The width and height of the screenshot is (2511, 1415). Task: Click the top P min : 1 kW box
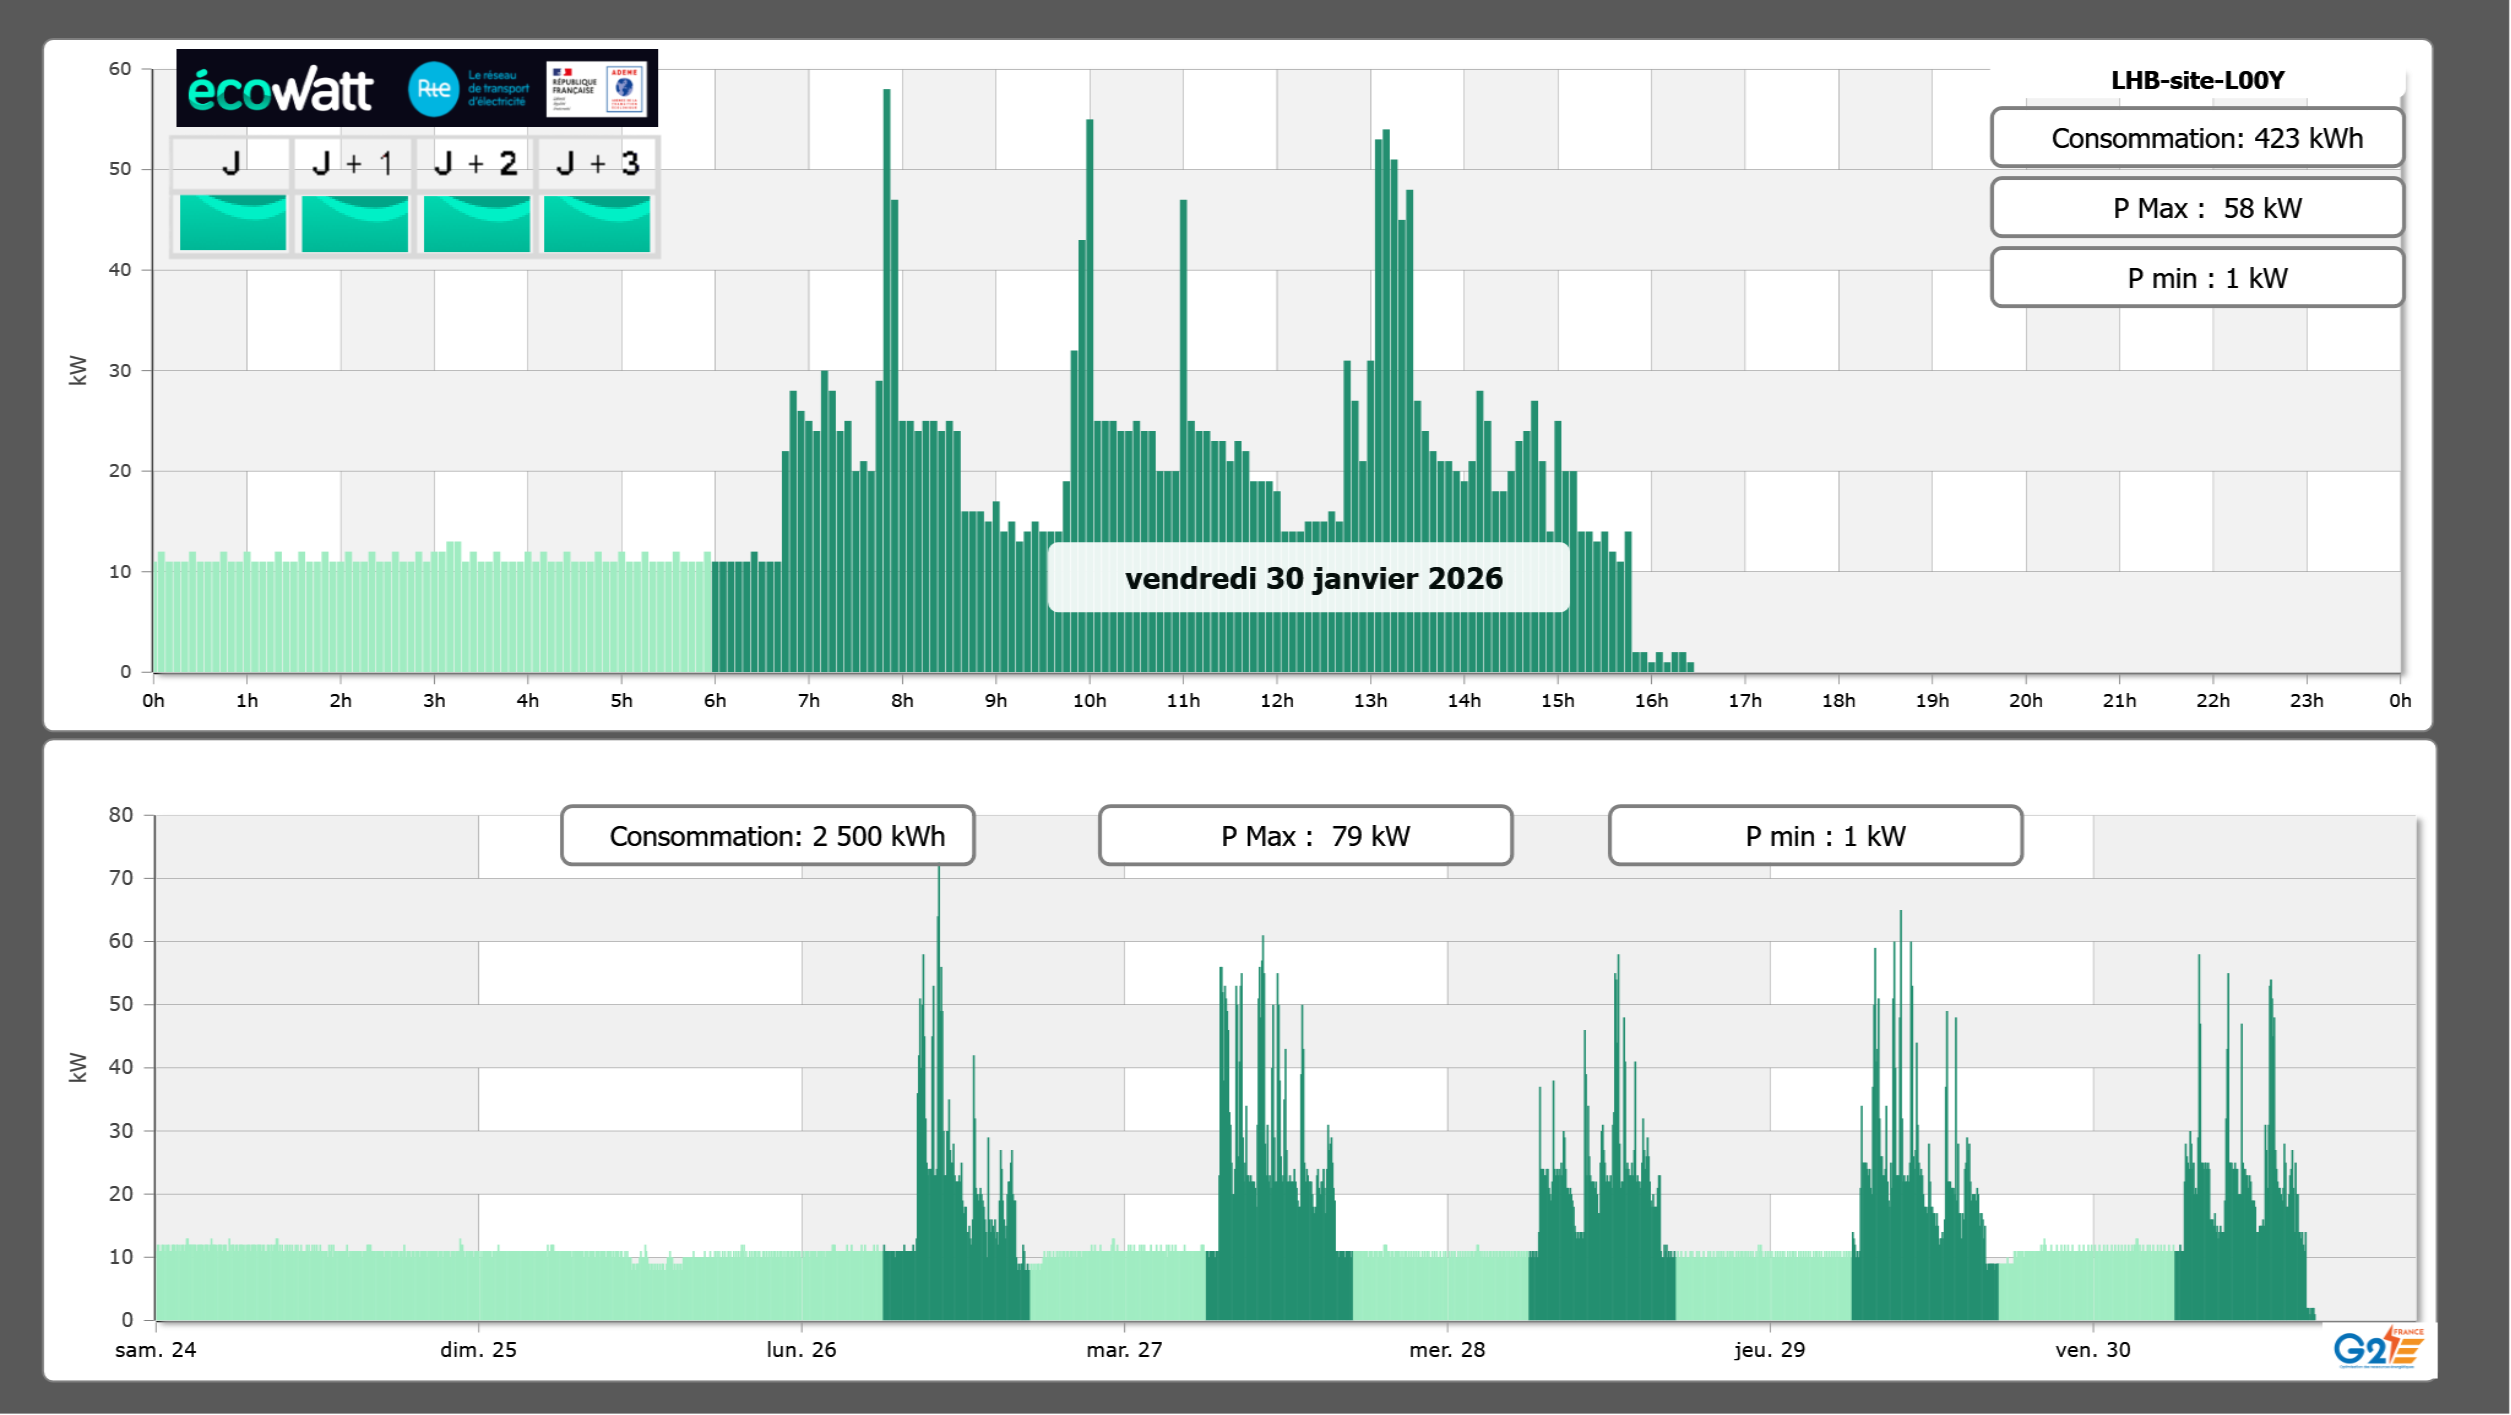[2196, 278]
